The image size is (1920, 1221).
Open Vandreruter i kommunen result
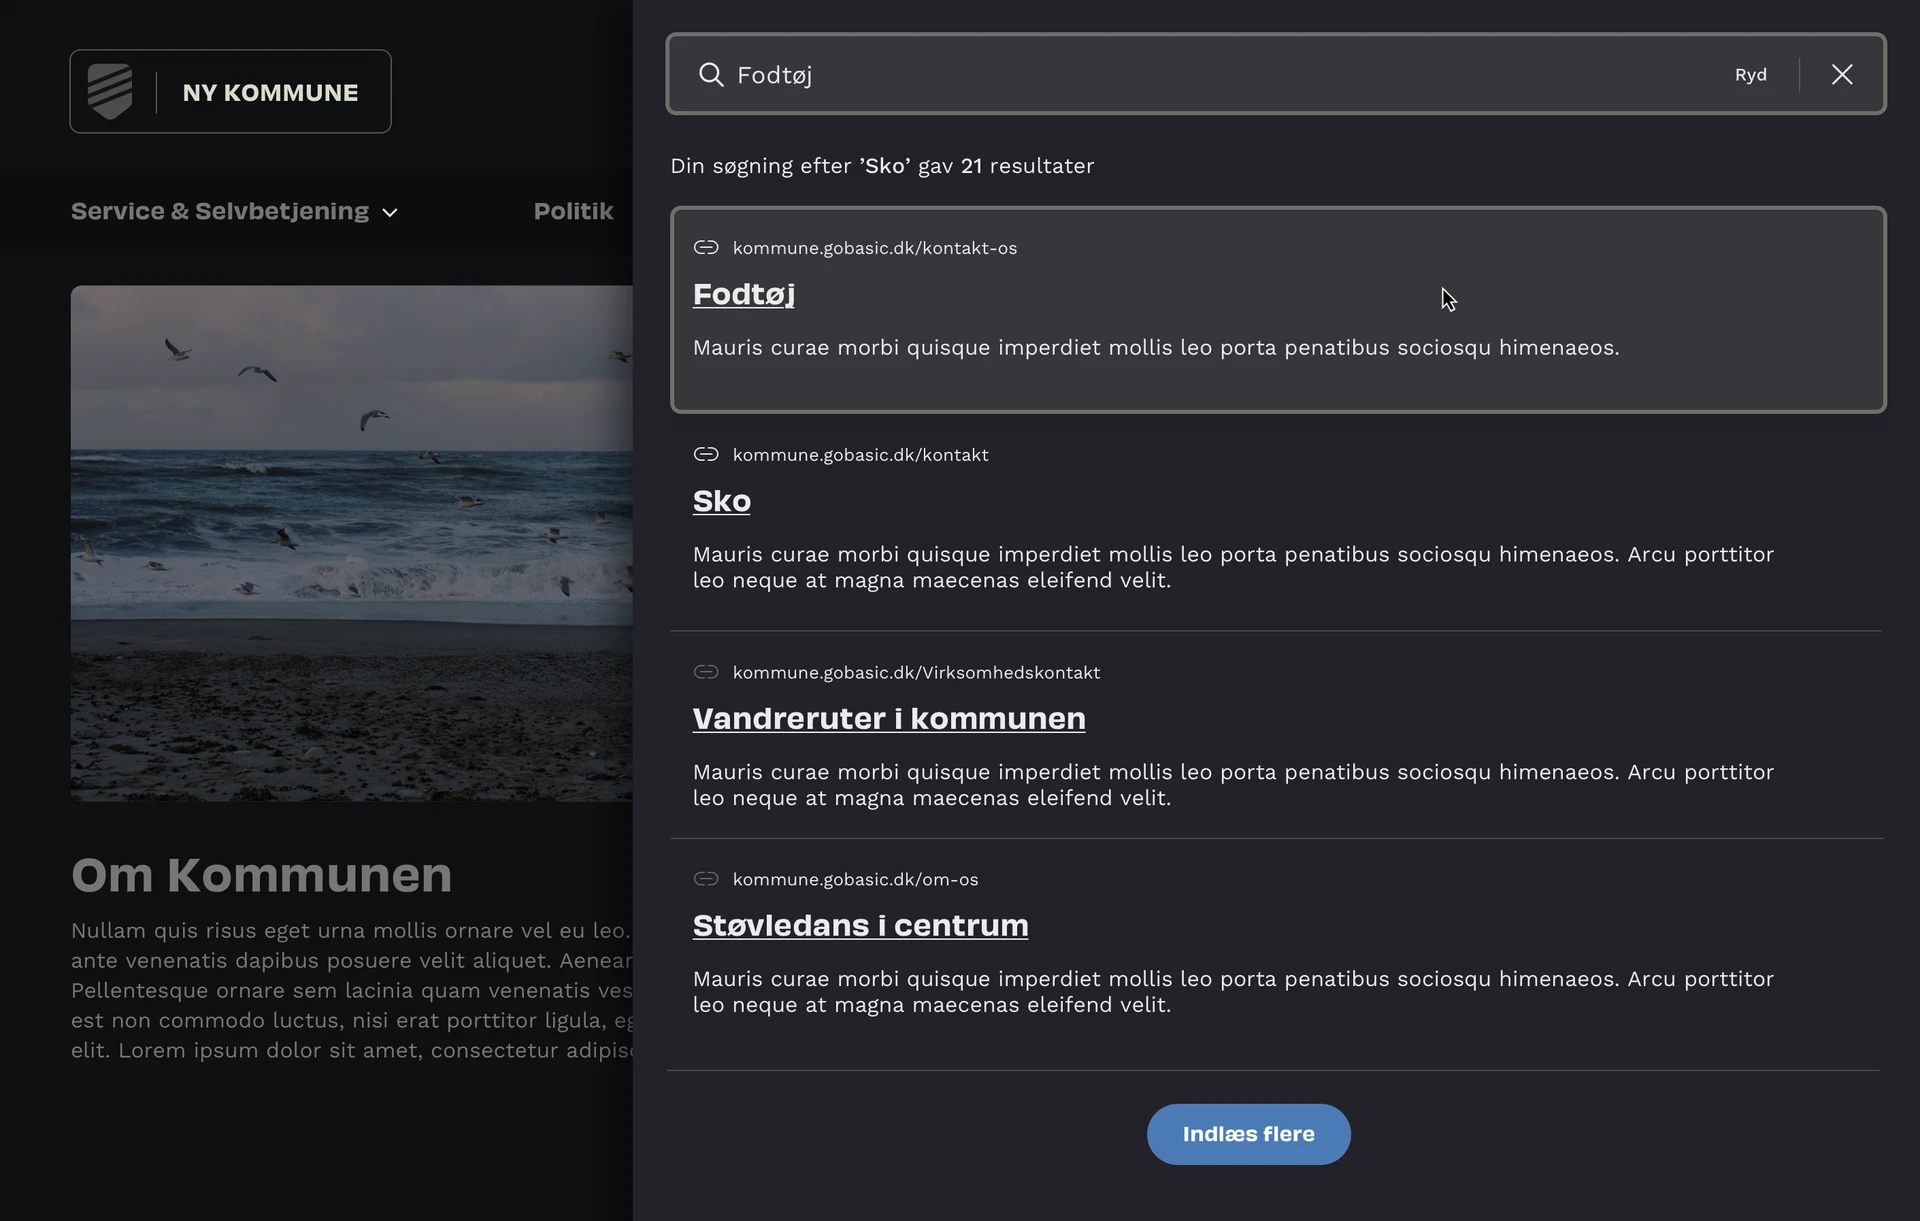(888, 719)
